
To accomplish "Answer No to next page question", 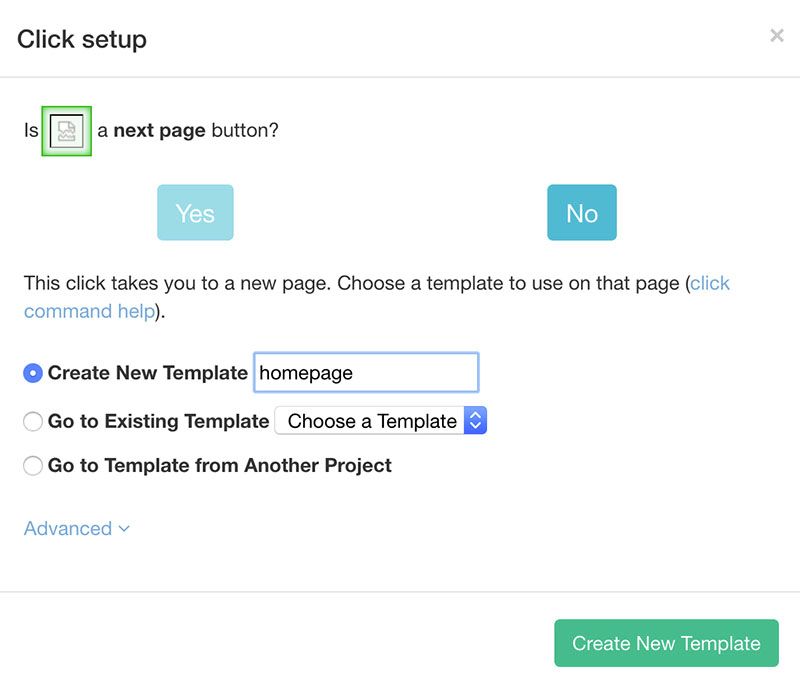I will coord(582,212).
